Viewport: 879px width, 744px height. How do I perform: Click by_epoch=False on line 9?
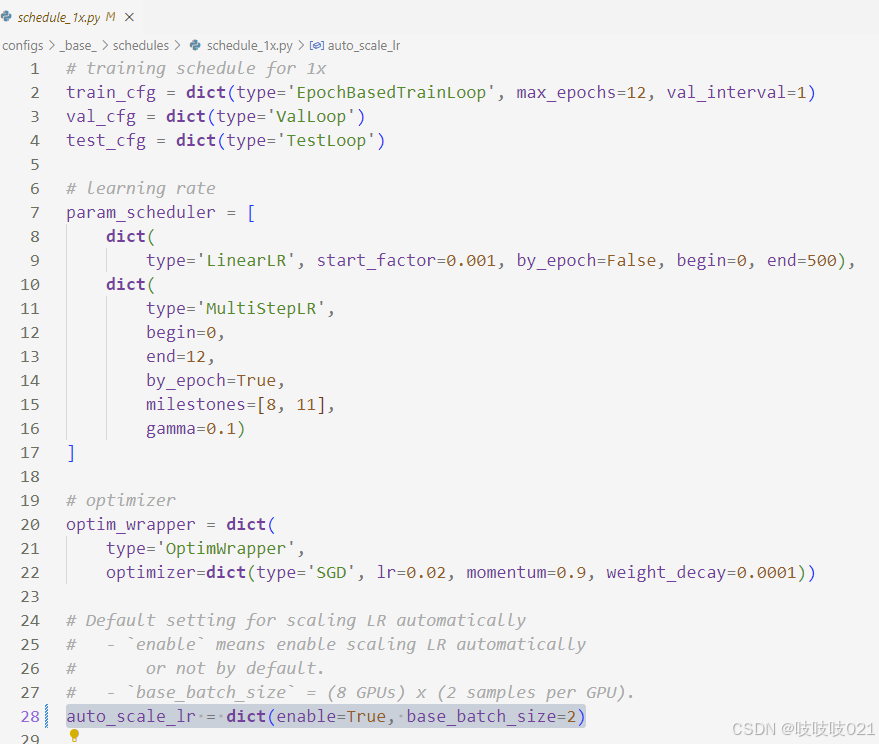pos(586,260)
